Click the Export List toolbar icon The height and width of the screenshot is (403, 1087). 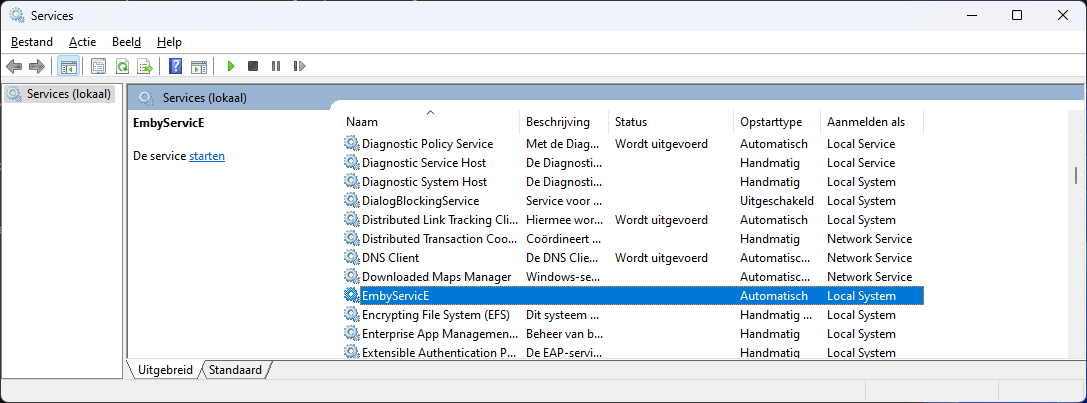pyautogui.click(x=145, y=66)
